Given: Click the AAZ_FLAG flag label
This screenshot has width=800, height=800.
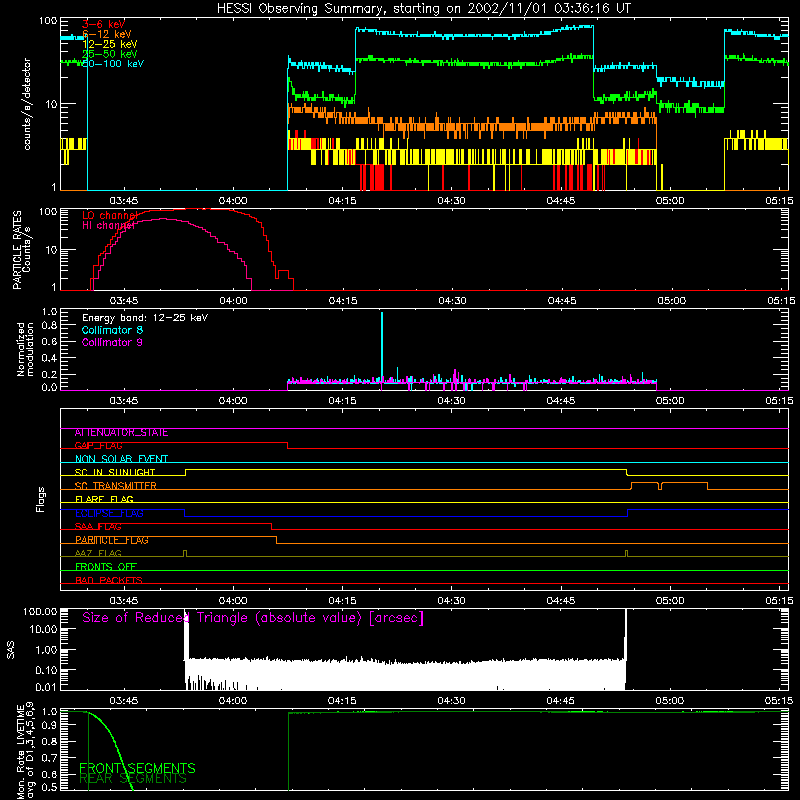Looking at the screenshot, I should (x=98, y=554).
